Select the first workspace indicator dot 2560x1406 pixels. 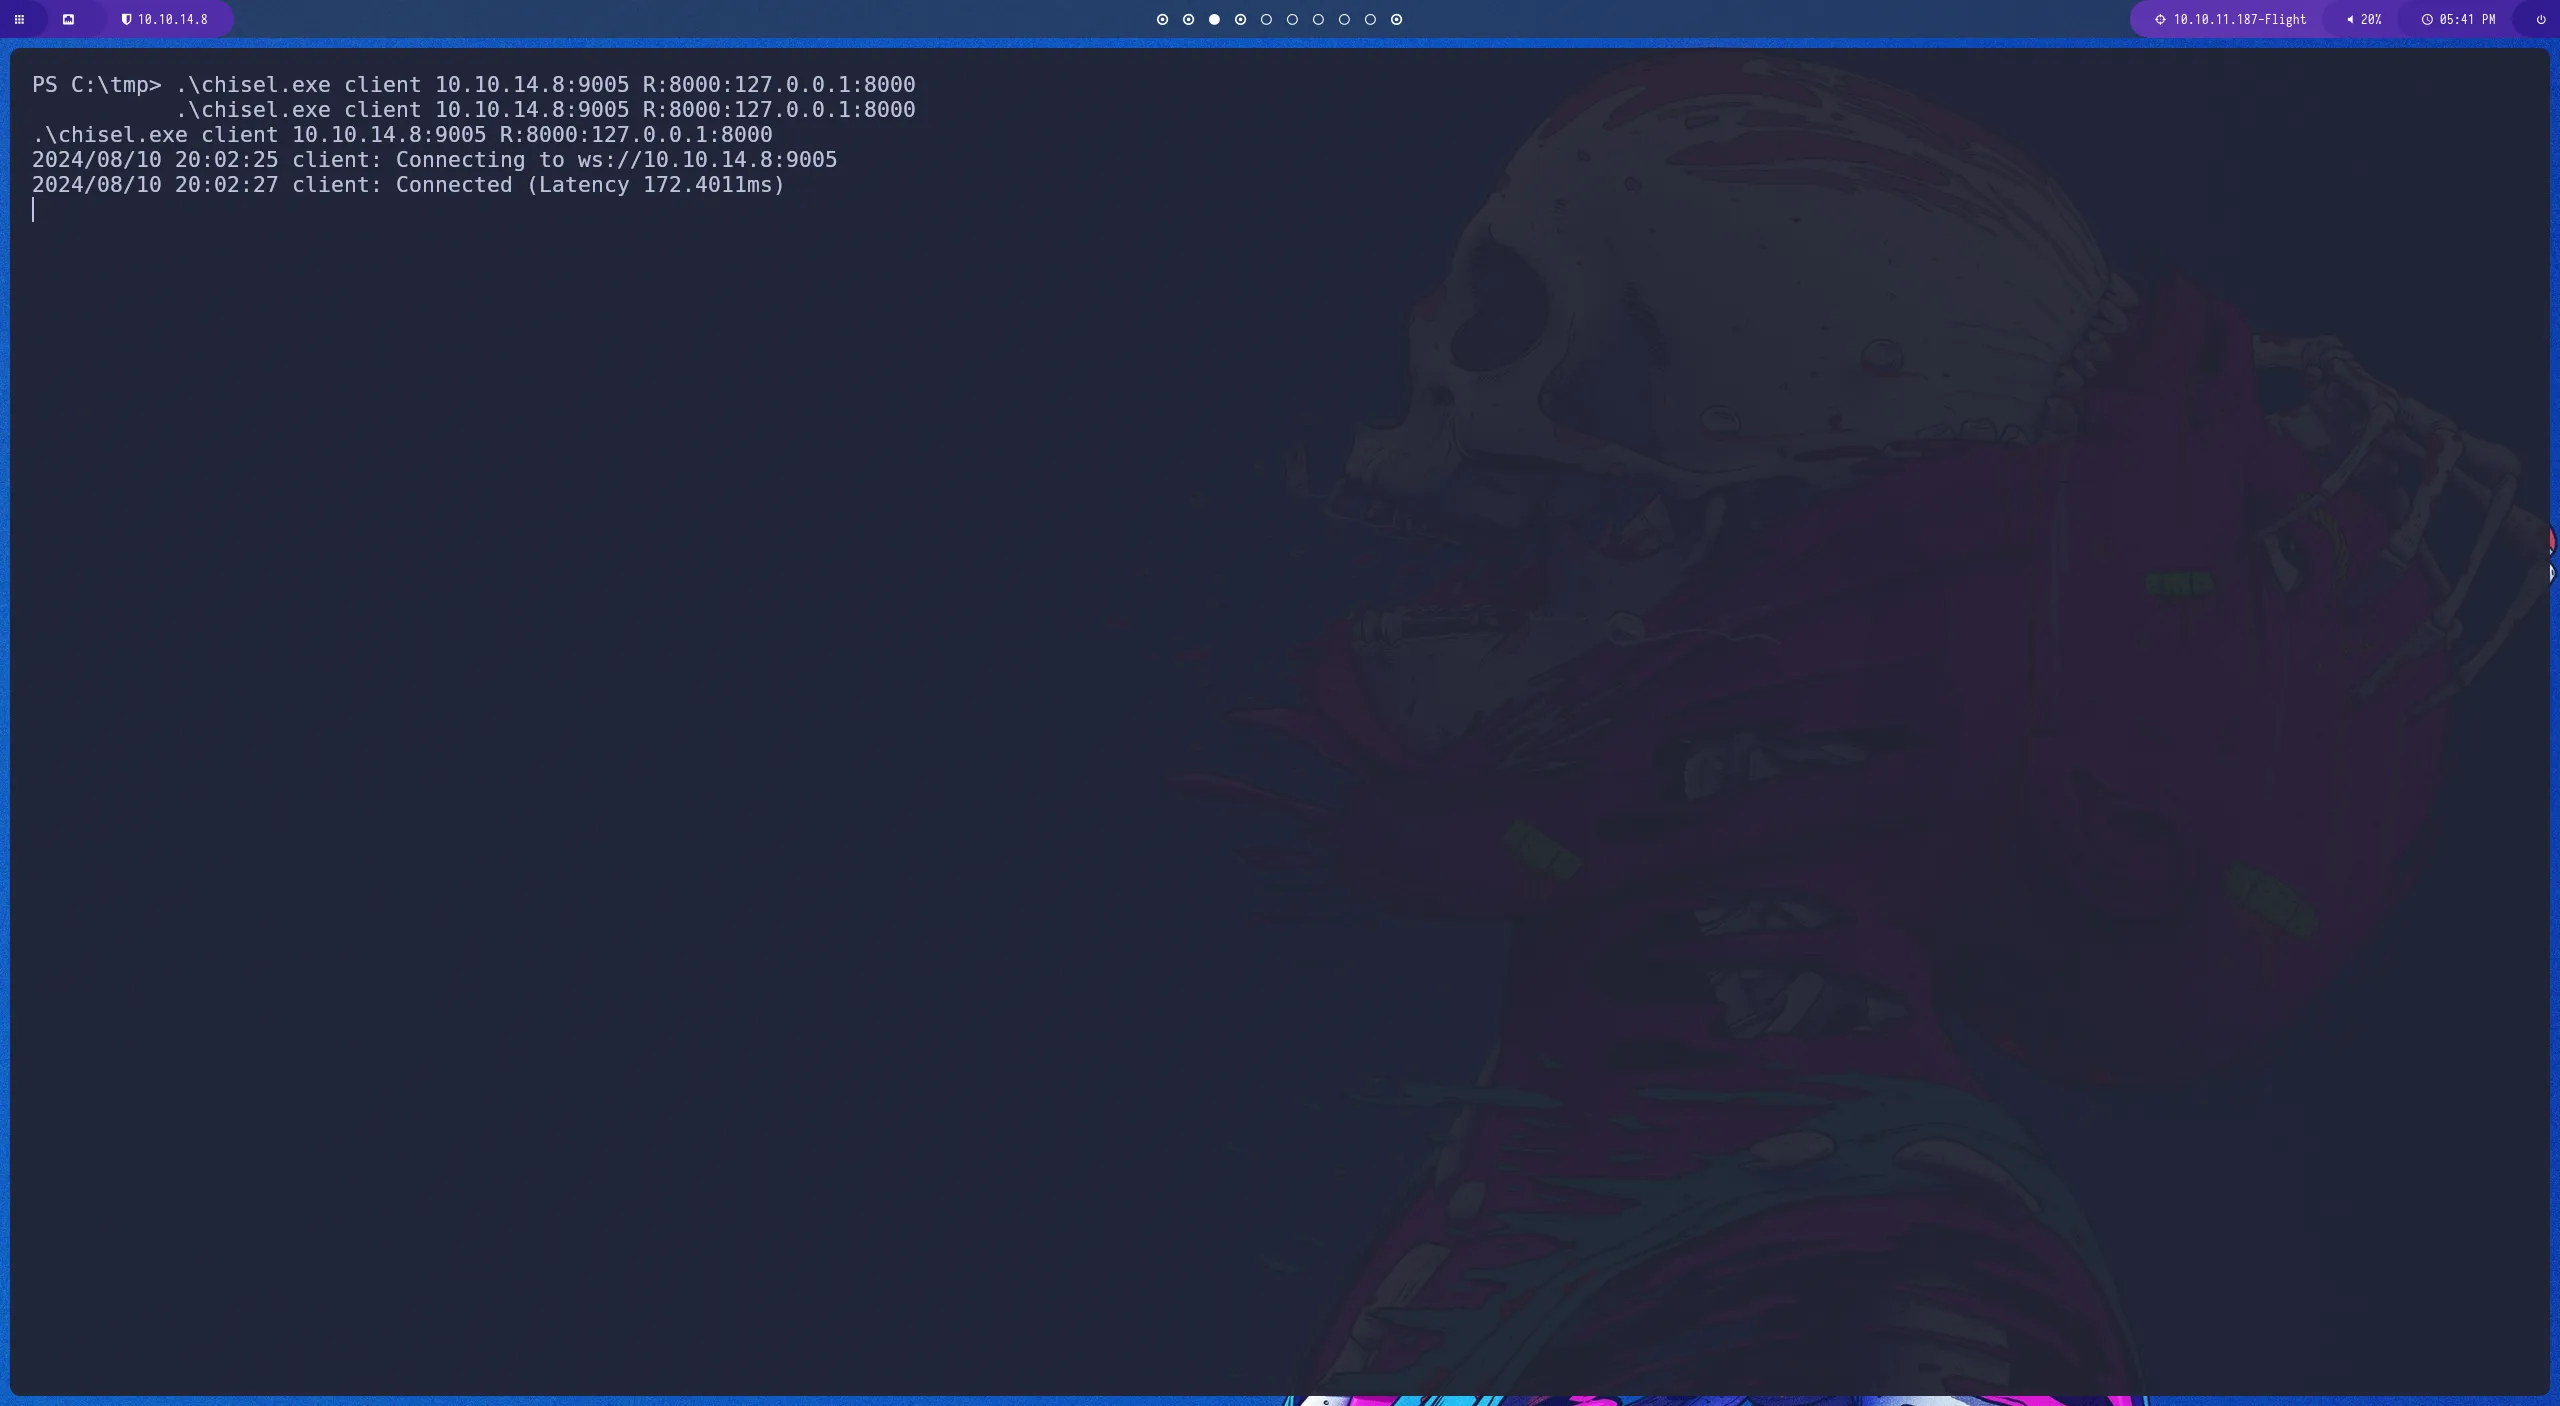click(1161, 19)
